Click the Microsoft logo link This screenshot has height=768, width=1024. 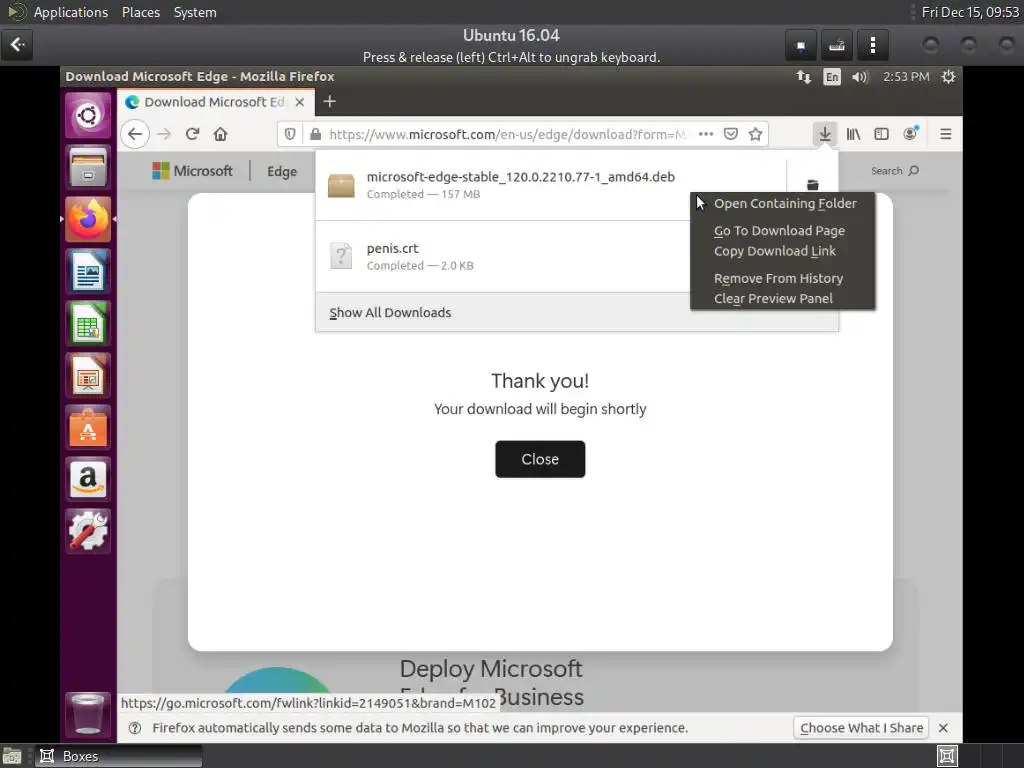pos(193,171)
